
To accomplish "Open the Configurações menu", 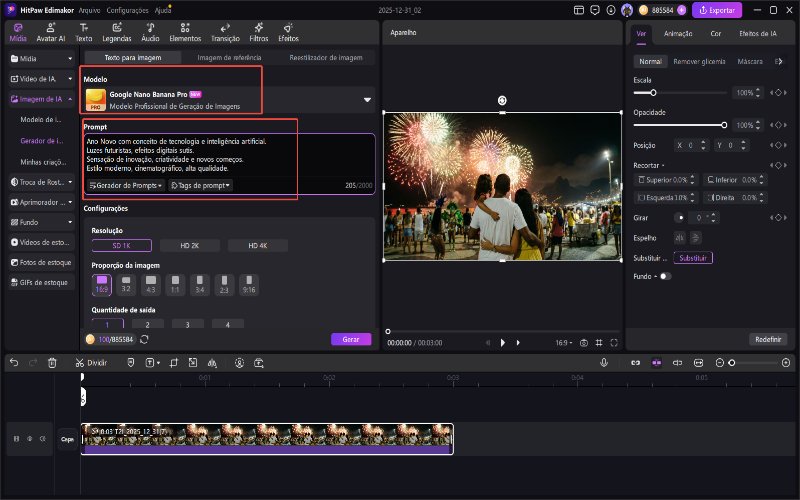I will [127, 10].
